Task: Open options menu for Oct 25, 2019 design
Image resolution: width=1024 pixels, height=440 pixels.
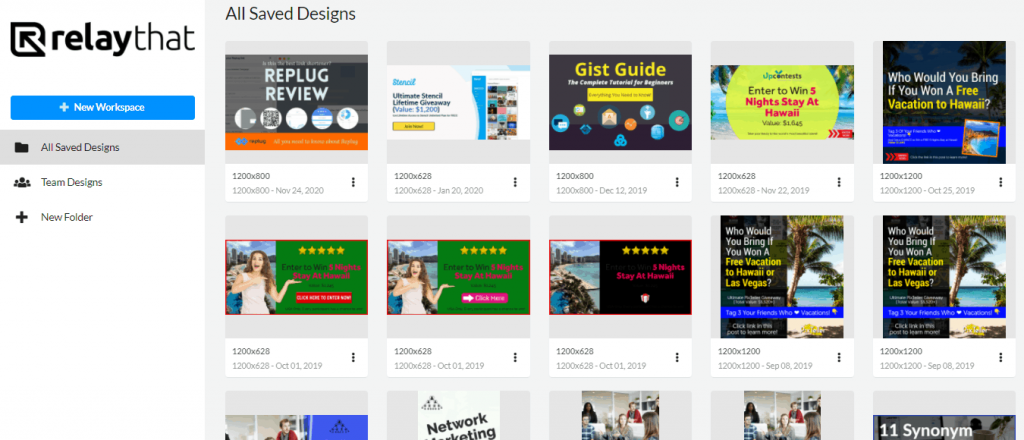Action: pyautogui.click(x=1000, y=182)
